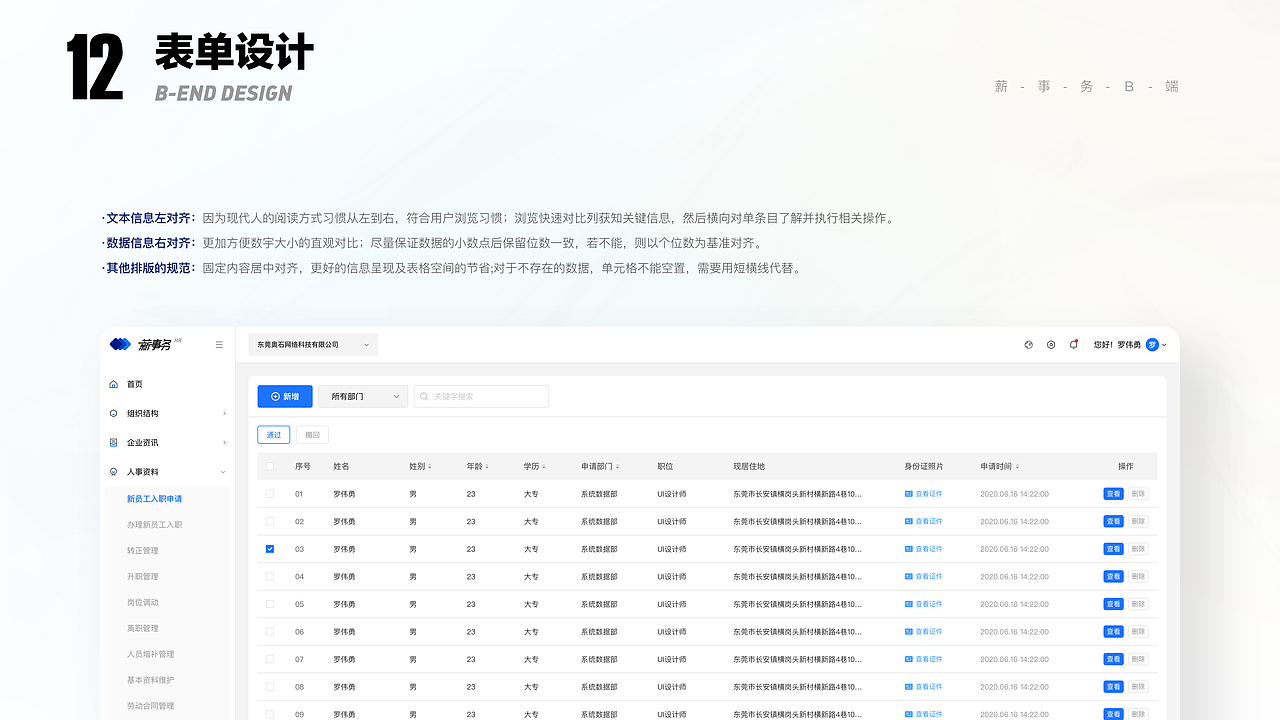This screenshot has height=720, width=1280.
Task: Click the badge icon beside 人事资料
Action: pyautogui.click(x=113, y=472)
